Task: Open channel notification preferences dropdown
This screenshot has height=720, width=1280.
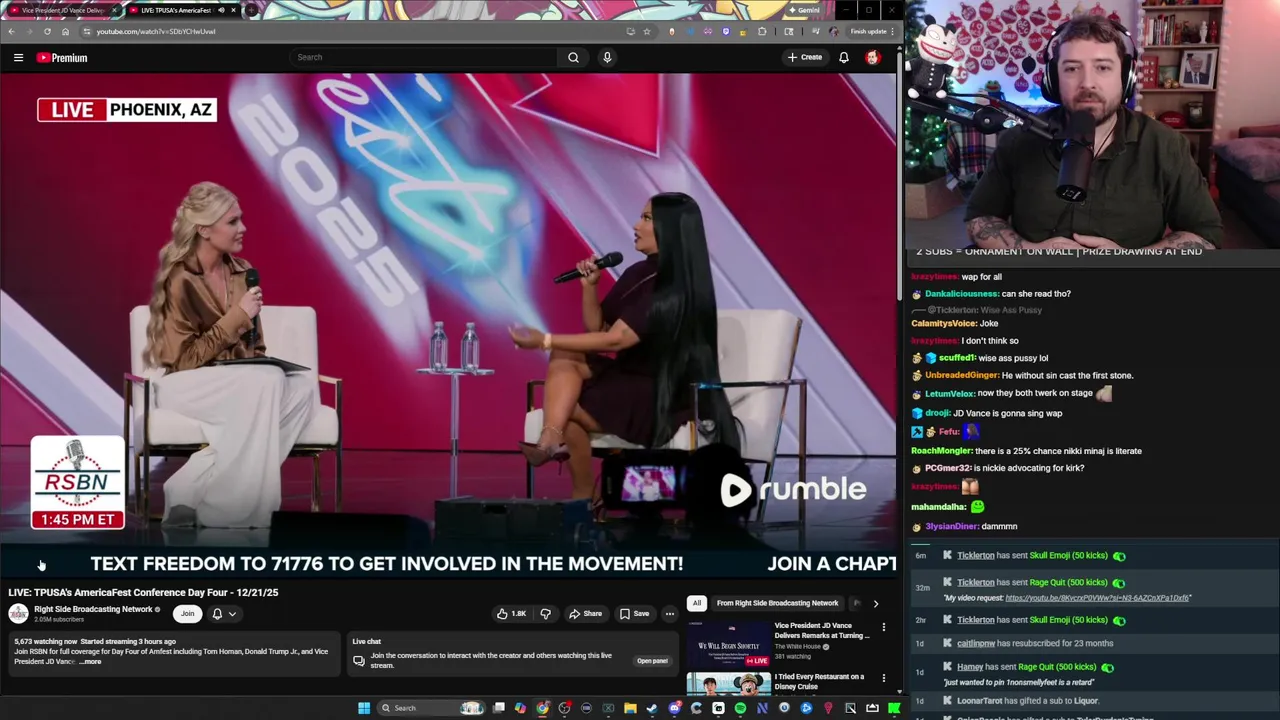Action: tap(224, 614)
